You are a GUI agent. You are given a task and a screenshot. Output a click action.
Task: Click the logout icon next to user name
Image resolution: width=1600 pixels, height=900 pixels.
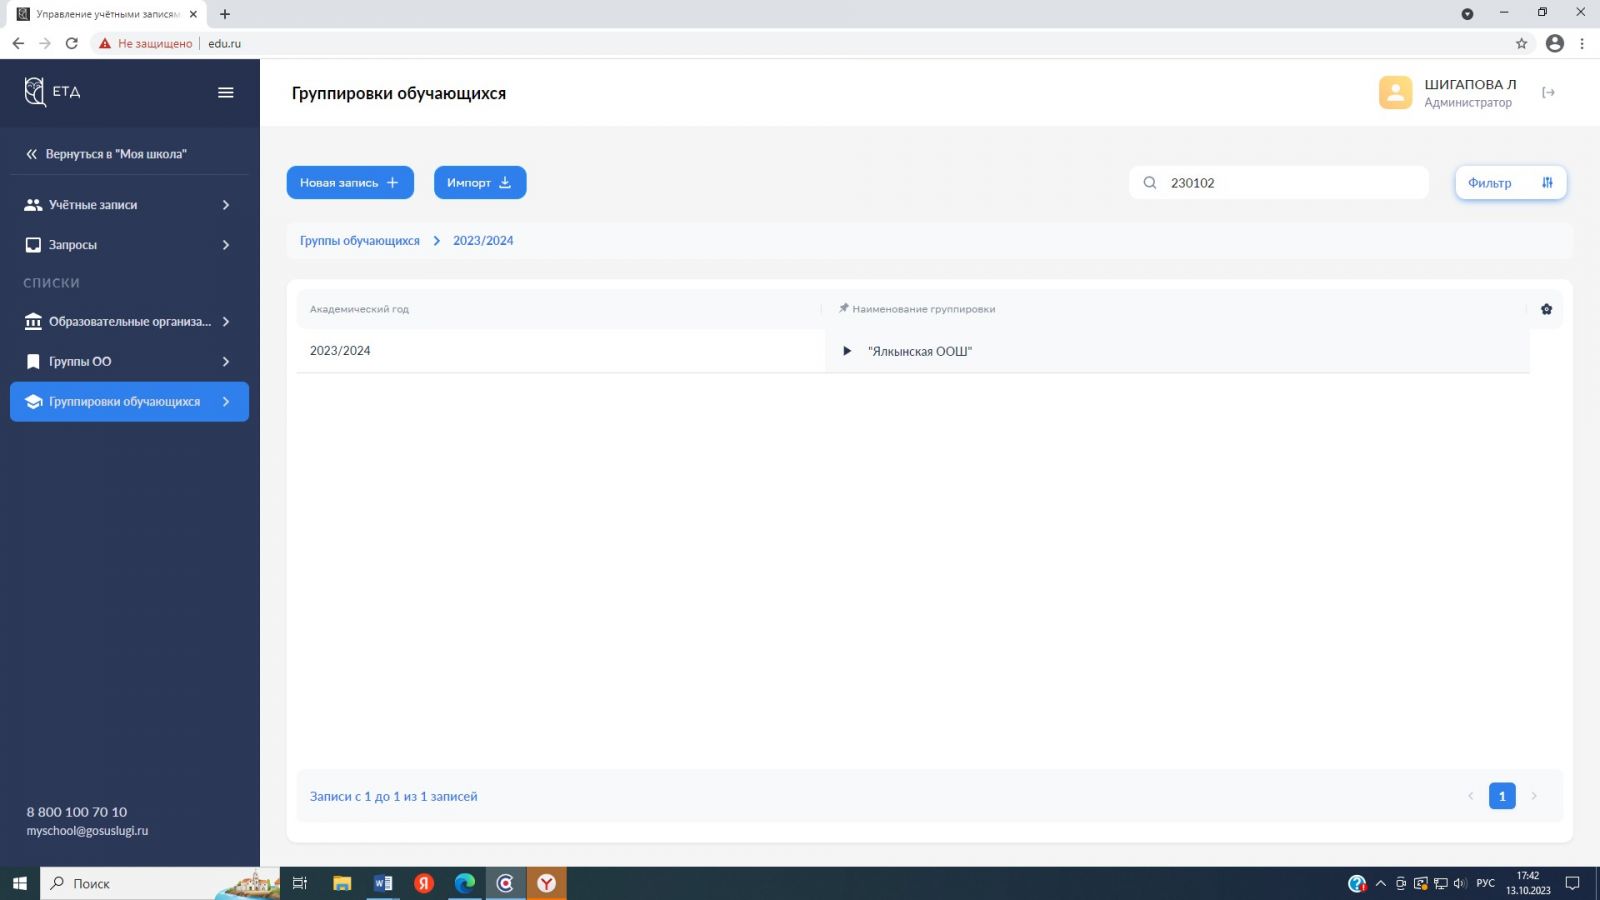[x=1548, y=93]
